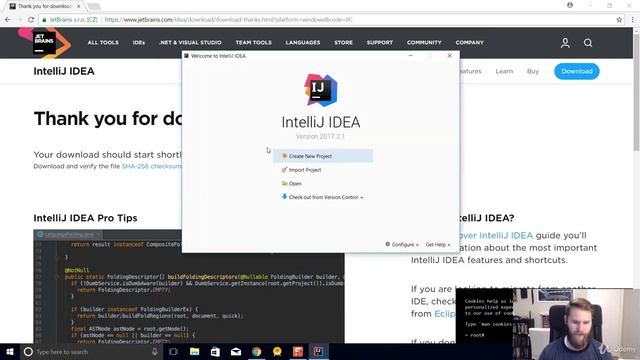The width and height of the screenshot is (640, 360).
Task: Click the version control download arrow icon
Action: coord(284,197)
